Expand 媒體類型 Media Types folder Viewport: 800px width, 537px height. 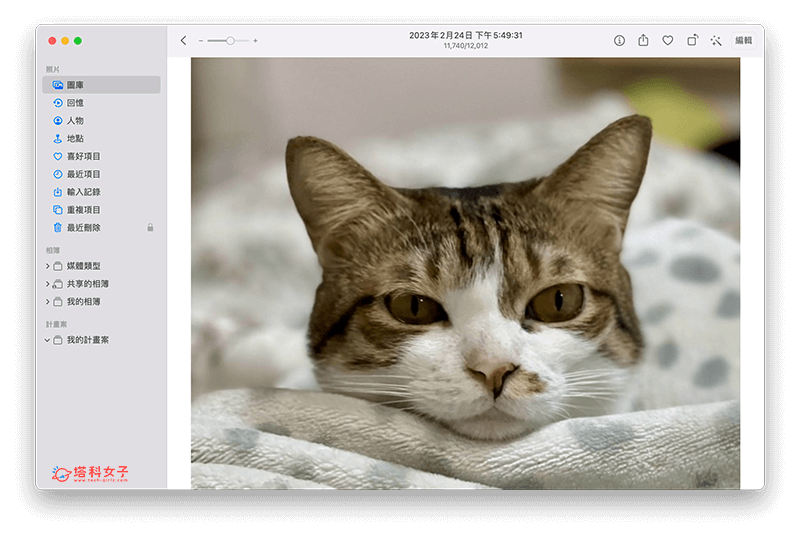47,266
